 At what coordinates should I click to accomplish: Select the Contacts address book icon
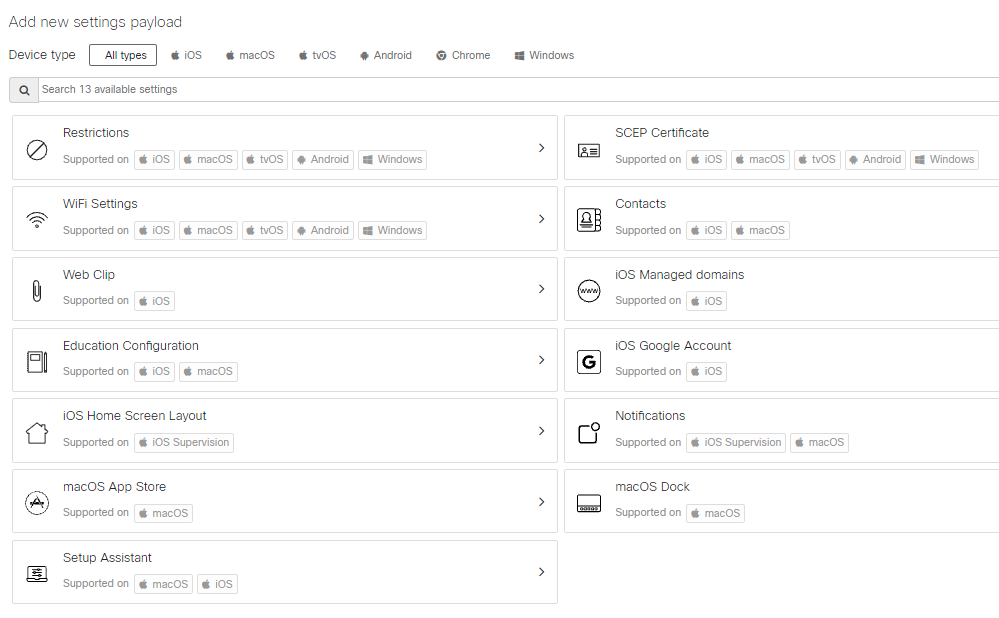(x=588, y=218)
